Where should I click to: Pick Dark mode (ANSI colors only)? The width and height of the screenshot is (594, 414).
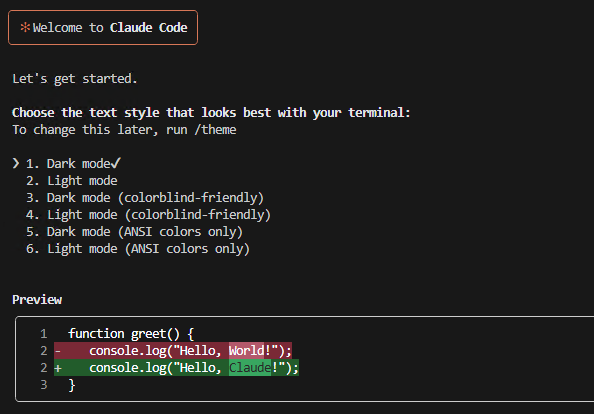(134, 232)
